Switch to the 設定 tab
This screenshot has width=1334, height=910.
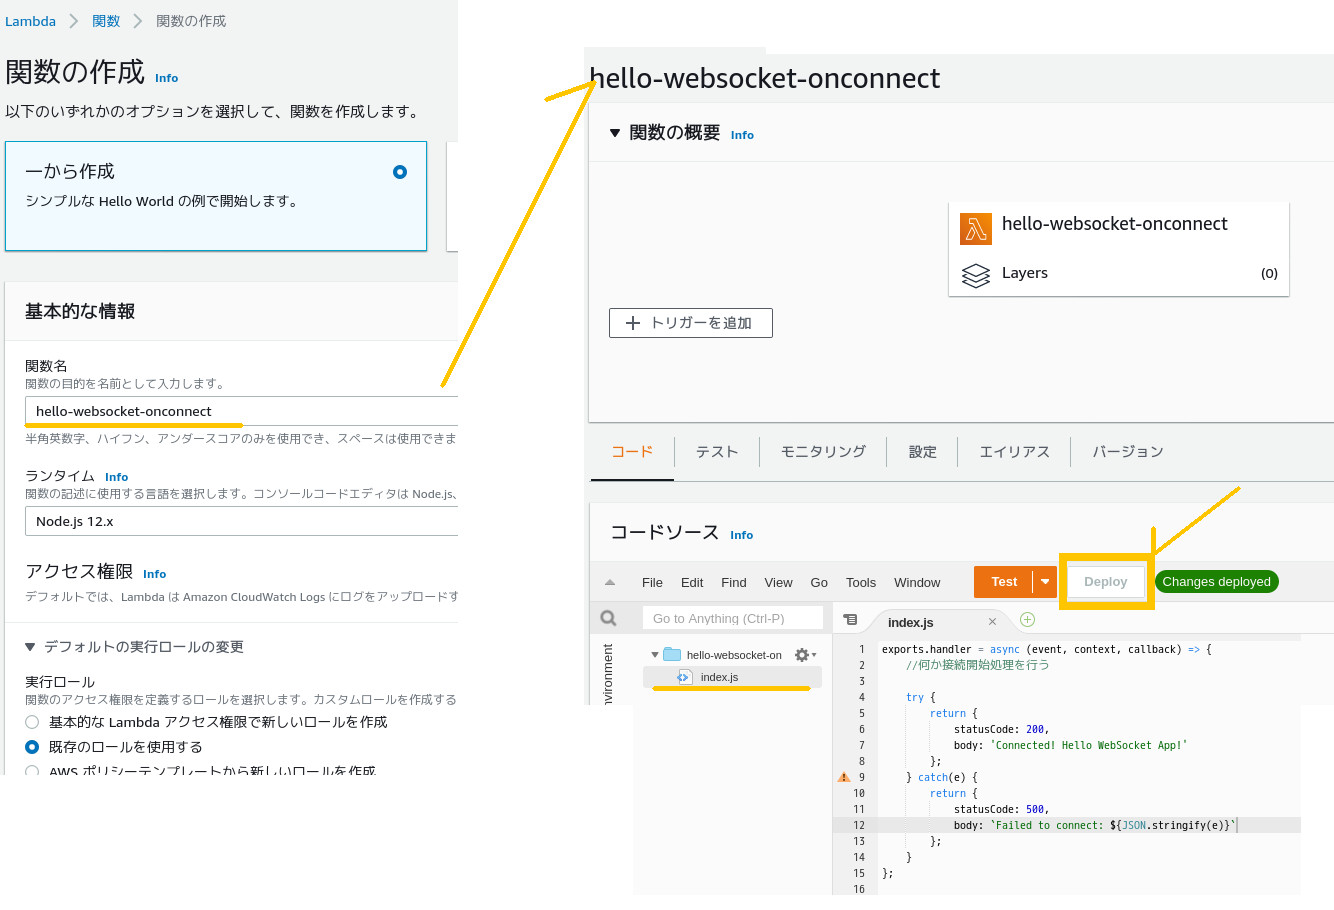pyautogui.click(x=922, y=452)
